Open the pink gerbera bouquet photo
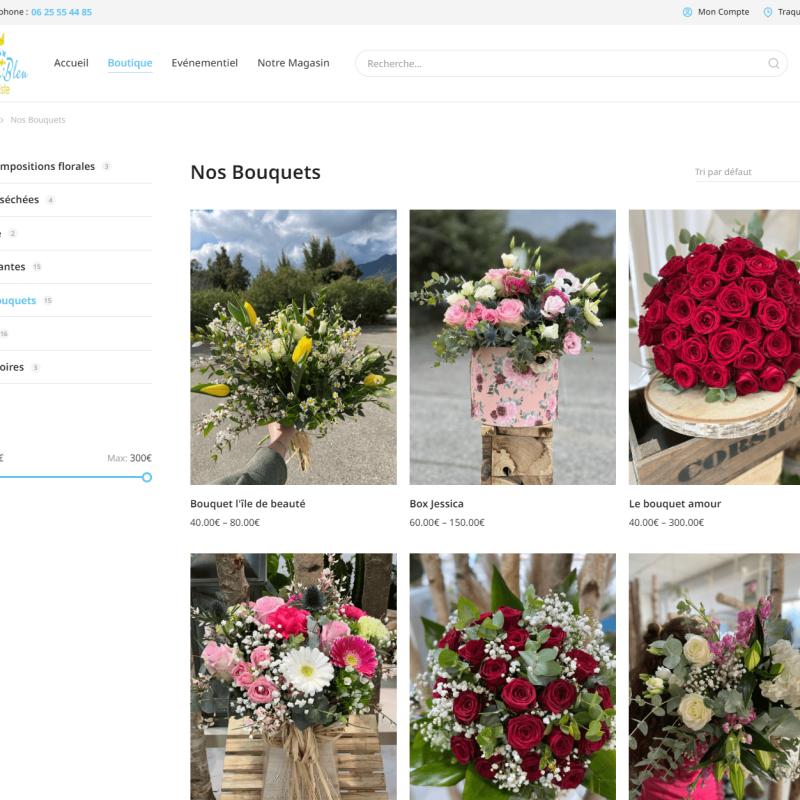Screen dimensions: 800x800 click(293, 677)
